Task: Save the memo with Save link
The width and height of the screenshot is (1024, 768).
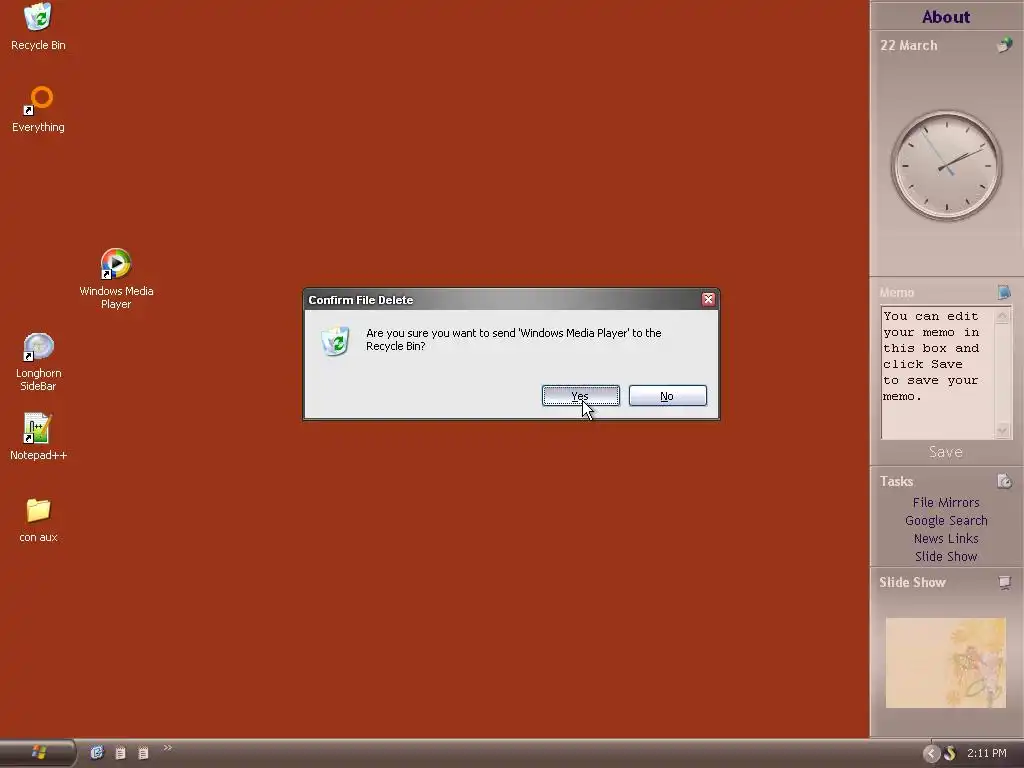Action: pos(946,452)
